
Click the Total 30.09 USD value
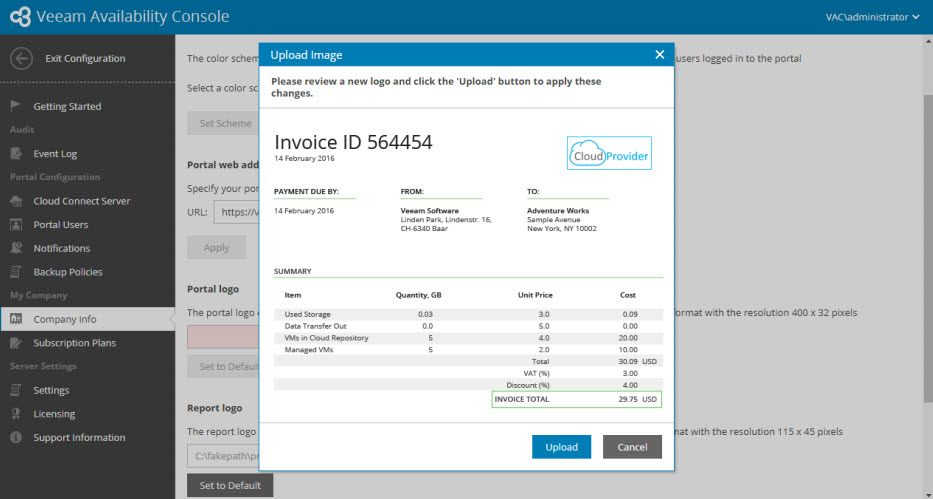click(637, 362)
